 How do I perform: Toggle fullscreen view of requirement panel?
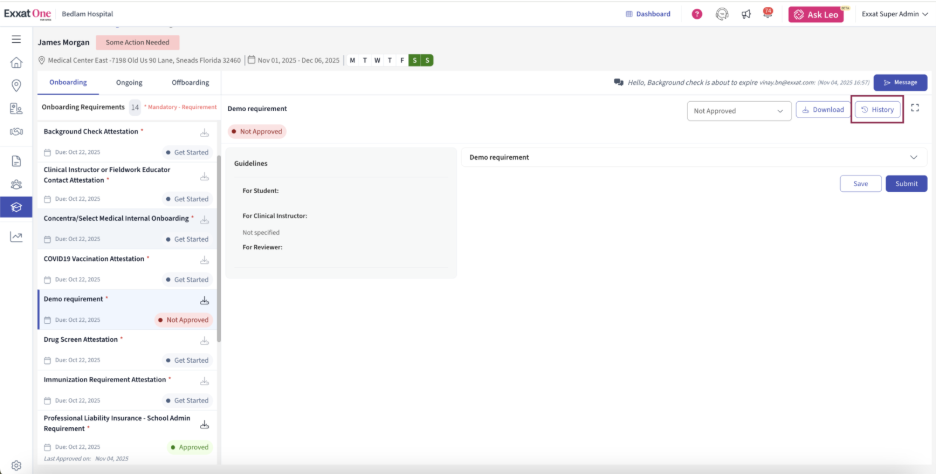[x=915, y=108]
